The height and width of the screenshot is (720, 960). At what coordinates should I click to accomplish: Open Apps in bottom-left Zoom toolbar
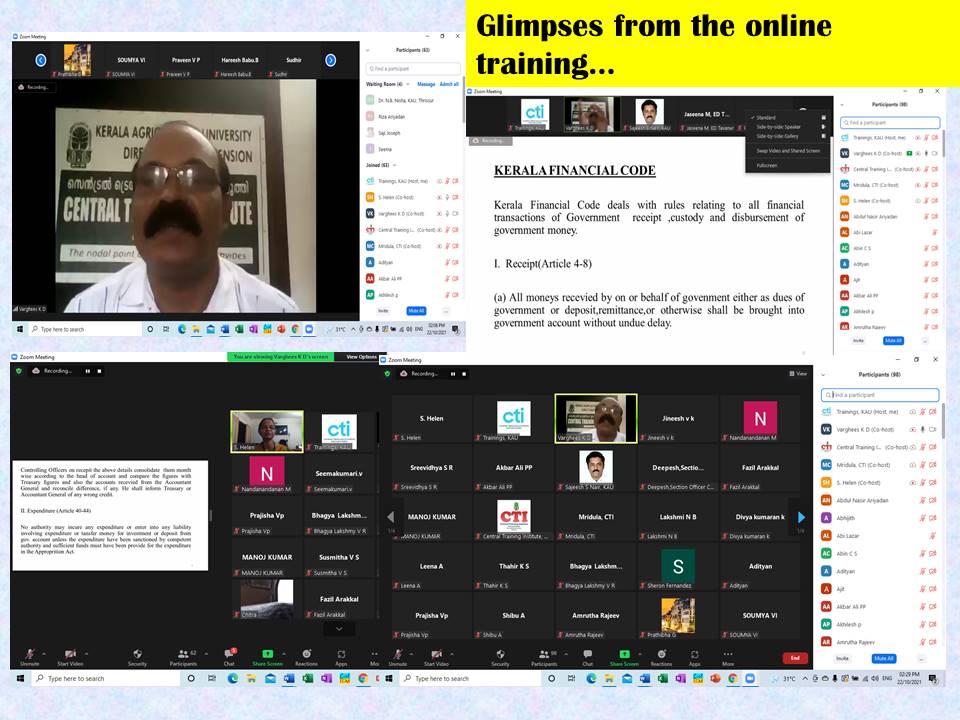point(341,657)
